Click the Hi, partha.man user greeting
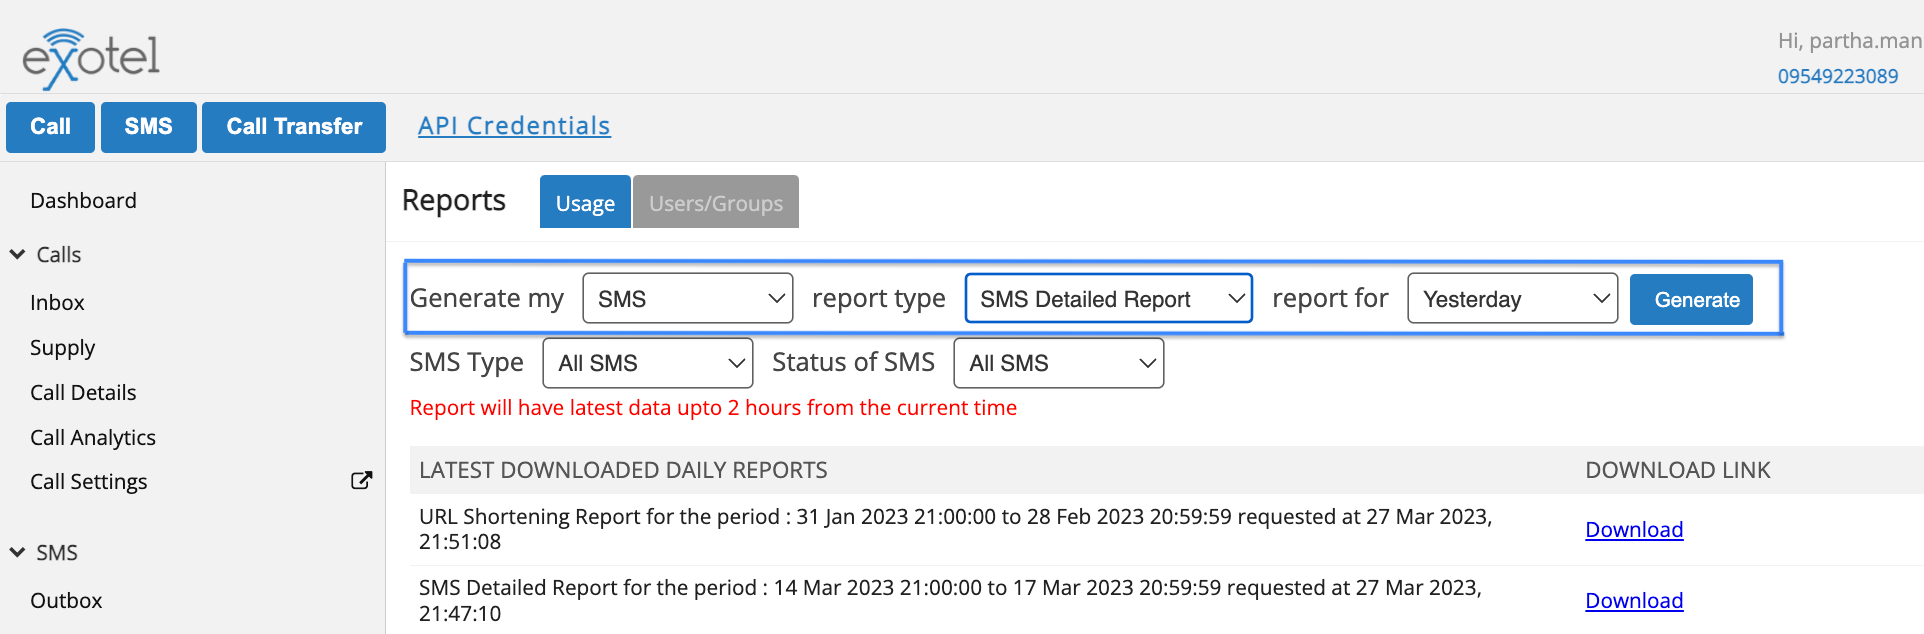The image size is (1924, 634). [1849, 41]
